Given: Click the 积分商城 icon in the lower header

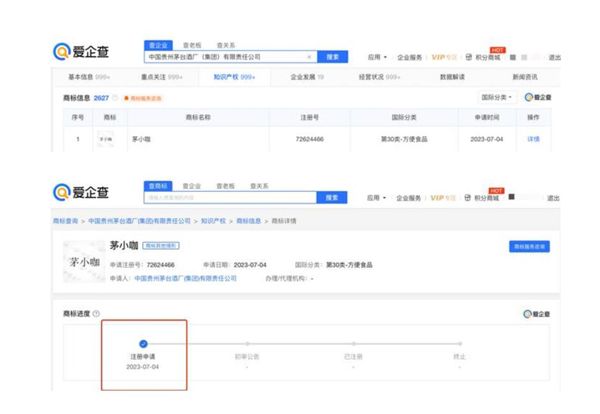Looking at the screenshot, I should pyautogui.click(x=467, y=198).
